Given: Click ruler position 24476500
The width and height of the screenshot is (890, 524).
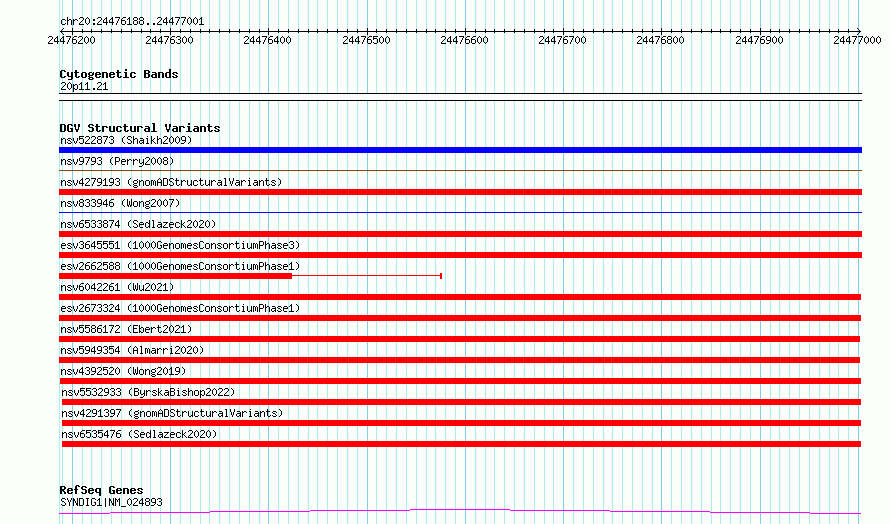Looking at the screenshot, I should click(x=367, y=40).
